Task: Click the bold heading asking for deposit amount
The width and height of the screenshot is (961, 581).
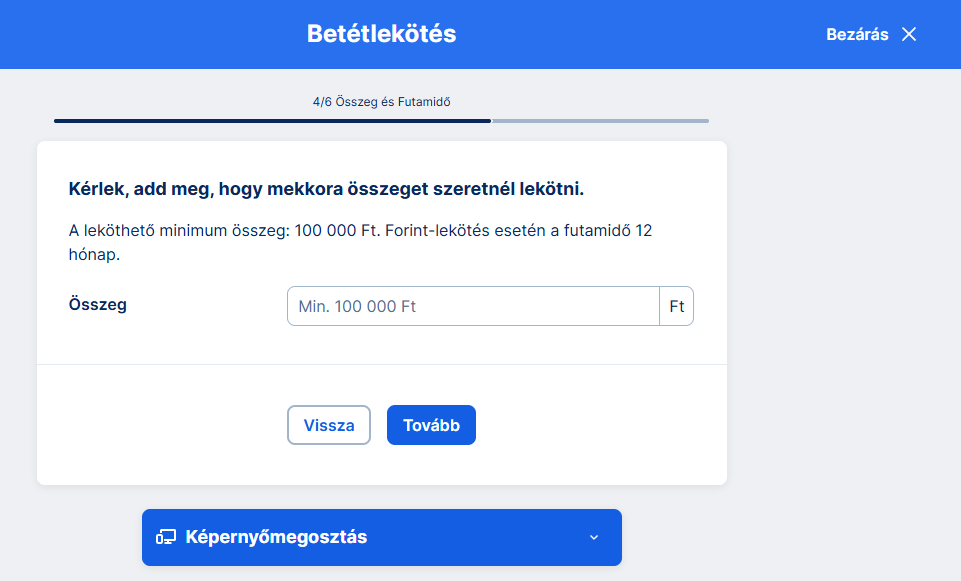Action: 325,188
